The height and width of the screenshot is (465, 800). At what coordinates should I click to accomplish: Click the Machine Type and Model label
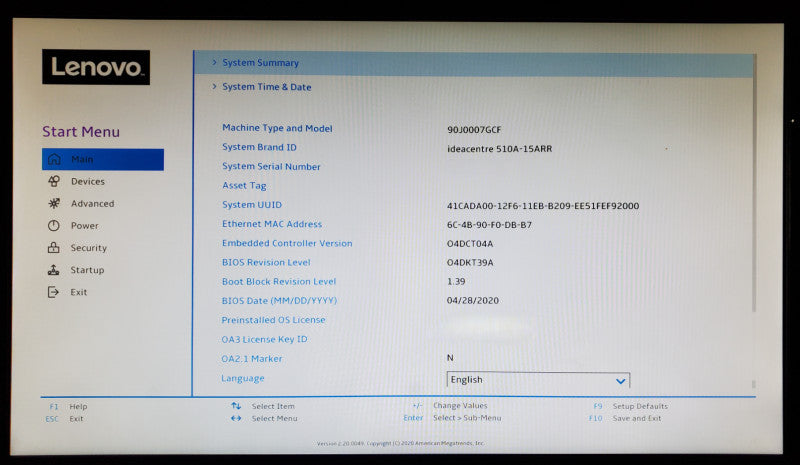point(277,128)
